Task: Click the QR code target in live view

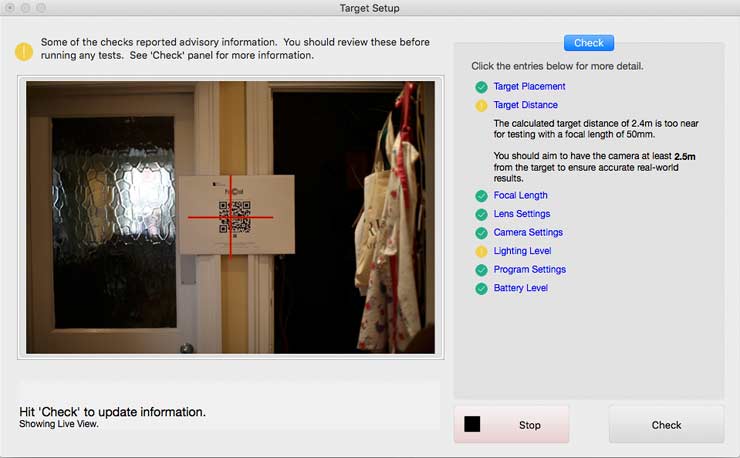Action: pyautogui.click(x=235, y=217)
